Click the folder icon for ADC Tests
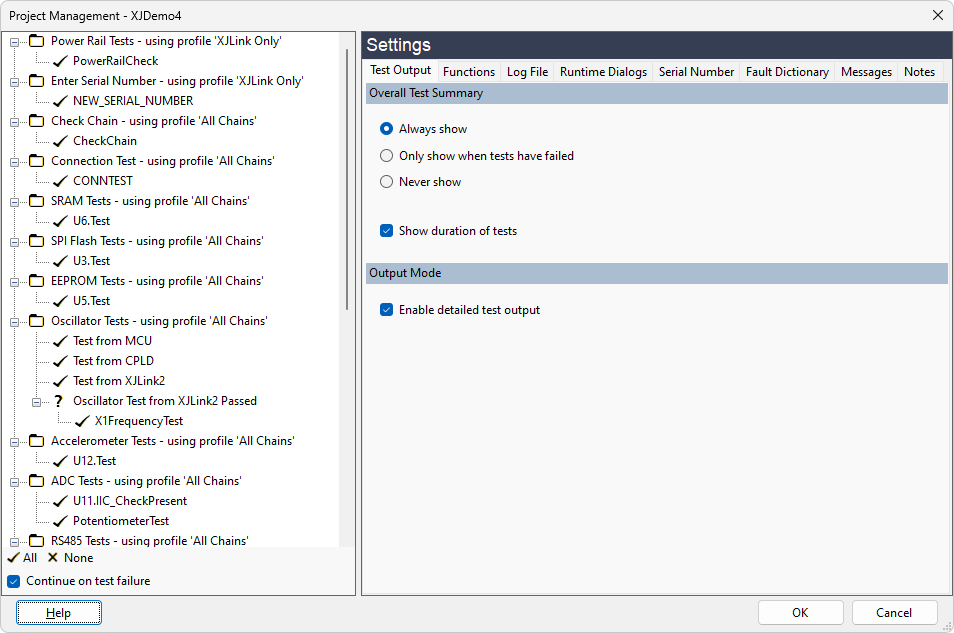Screen dimensions: 954x633 point(37,481)
